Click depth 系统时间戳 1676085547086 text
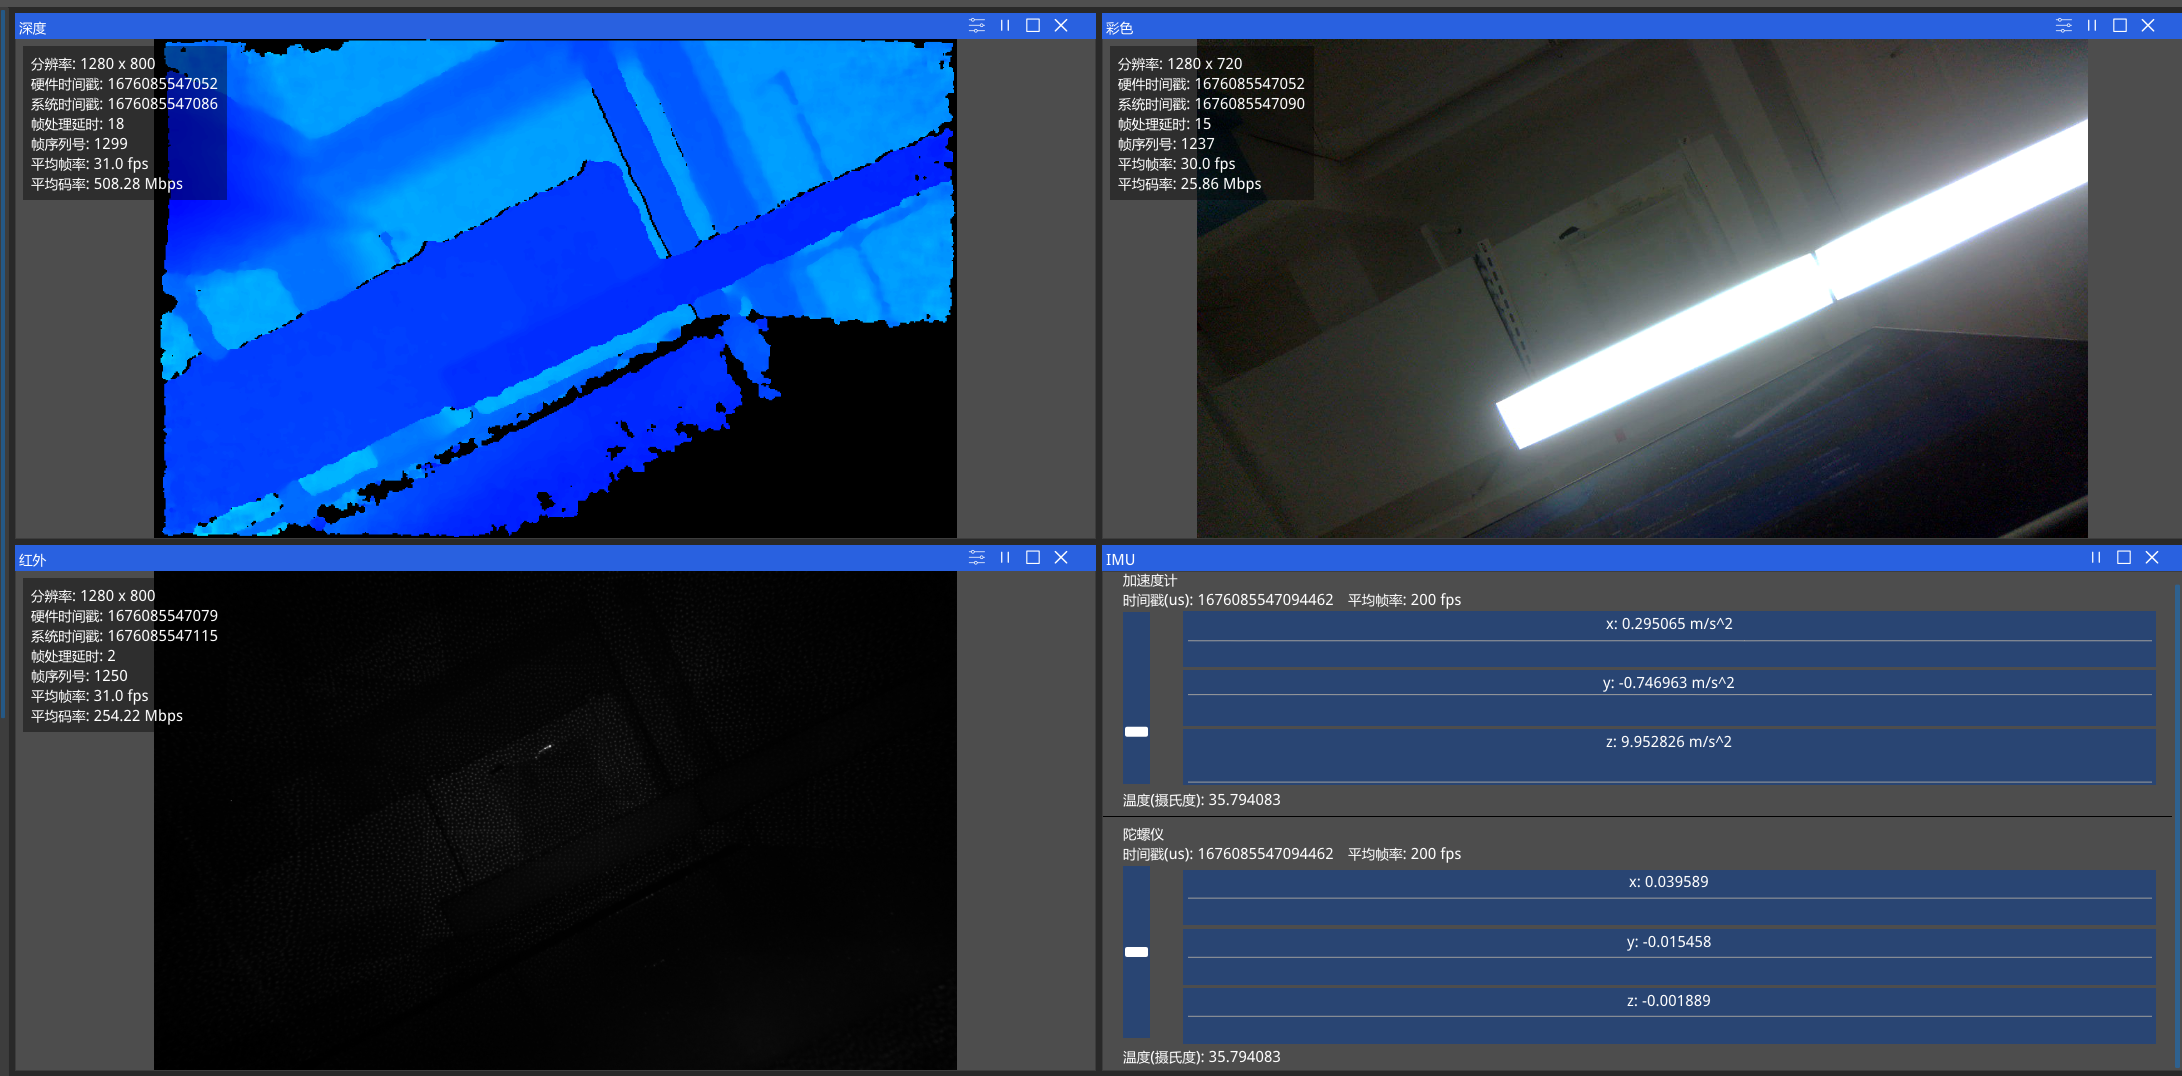This screenshot has height=1076, width=2182. click(x=124, y=104)
